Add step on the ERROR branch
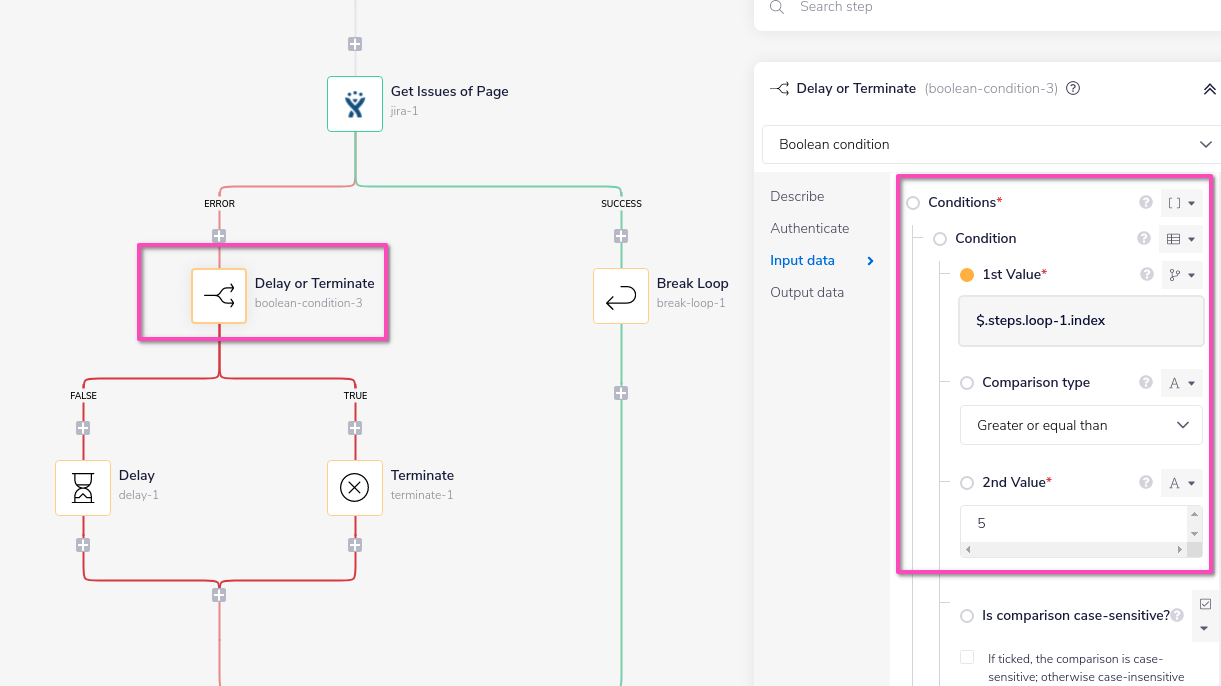Screen dimensions: 1221x686 pos(219,236)
